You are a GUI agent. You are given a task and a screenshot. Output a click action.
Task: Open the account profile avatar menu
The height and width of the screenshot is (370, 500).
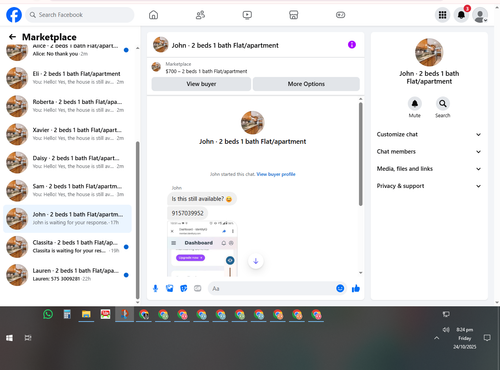tap(480, 15)
